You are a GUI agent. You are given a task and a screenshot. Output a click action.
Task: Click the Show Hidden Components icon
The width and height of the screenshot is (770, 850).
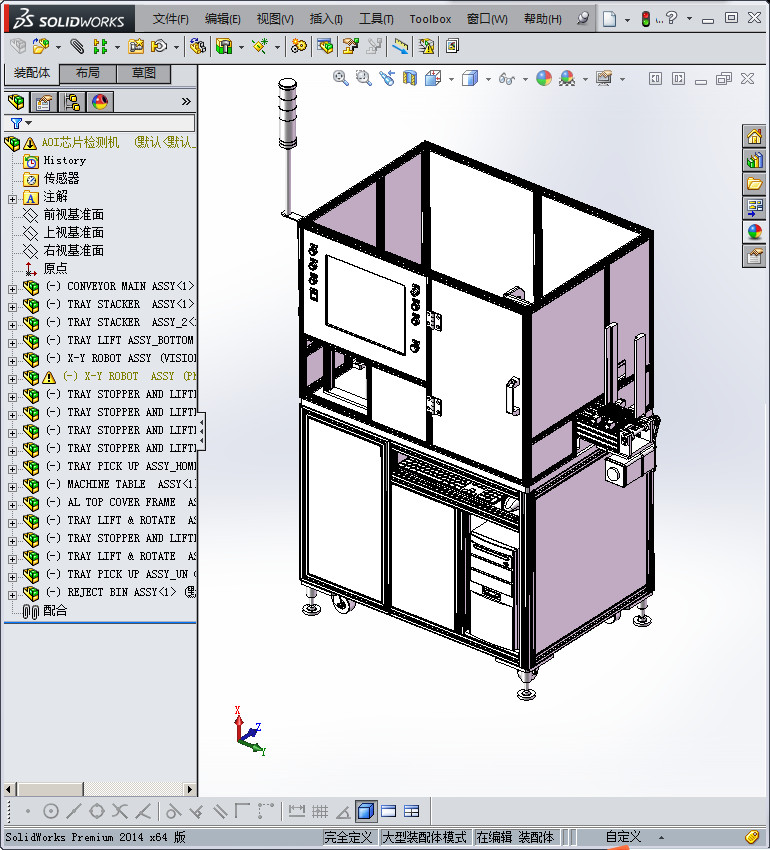click(197, 47)
